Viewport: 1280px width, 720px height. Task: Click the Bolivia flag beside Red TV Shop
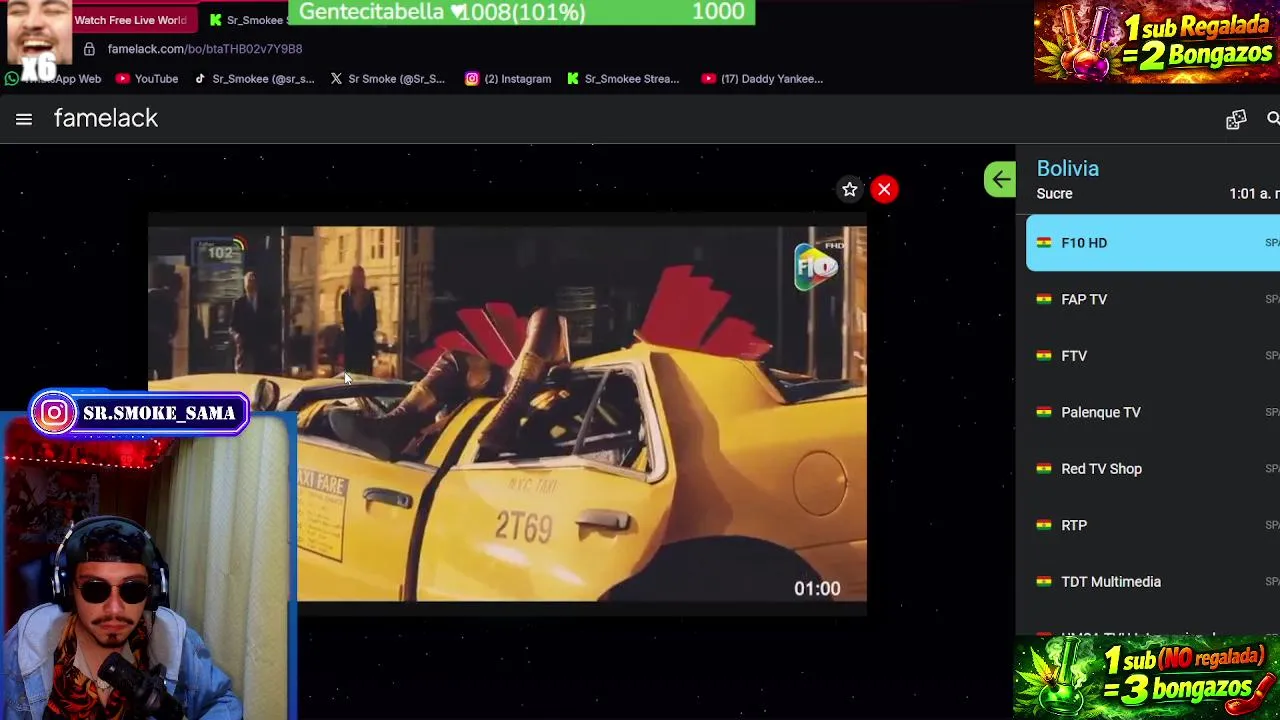(x=1043, y=469)
